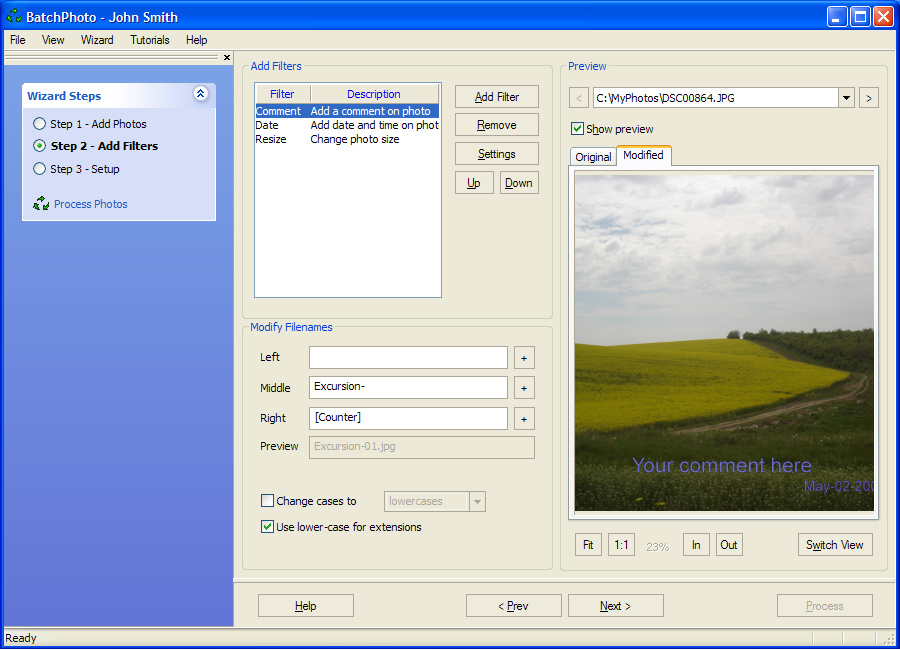The height and width of the screenshot is (650, 900).
Task: Open the File menu
Action: coord(18,40)
